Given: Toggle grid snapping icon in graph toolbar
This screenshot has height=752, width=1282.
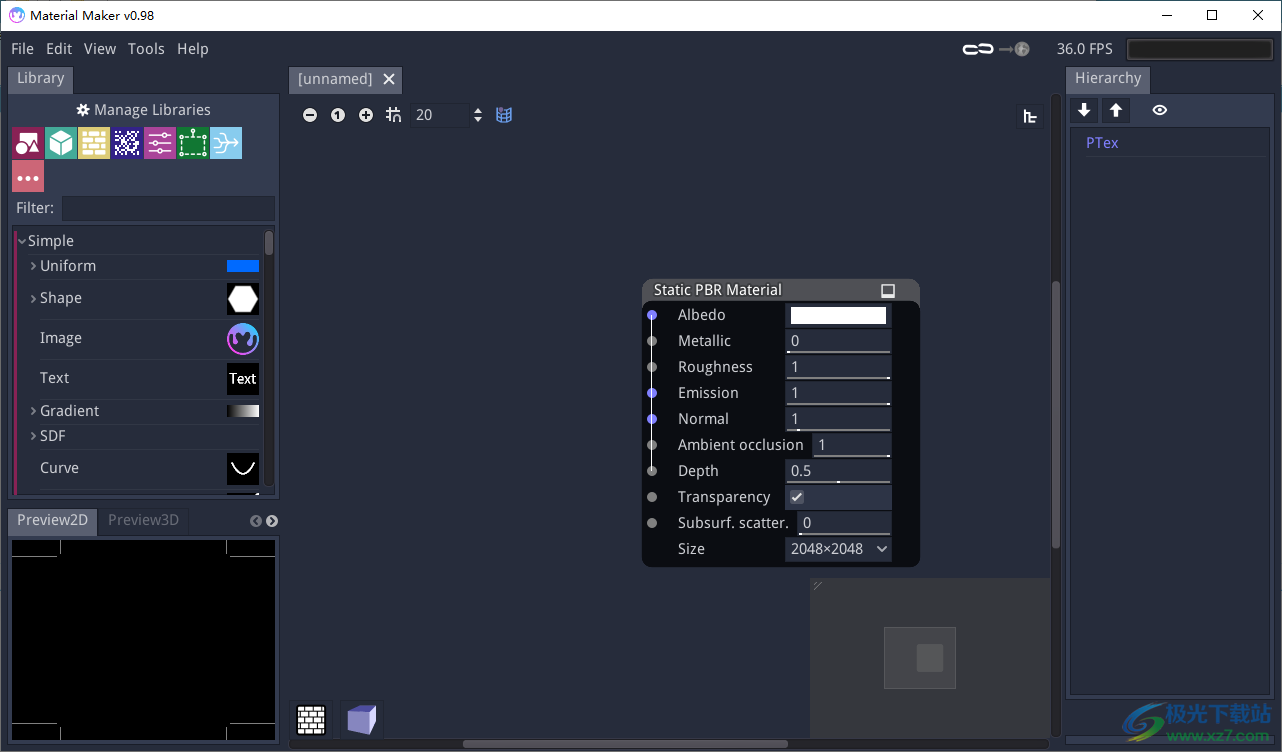Looking at the screenshot, I should pos(394,115).
